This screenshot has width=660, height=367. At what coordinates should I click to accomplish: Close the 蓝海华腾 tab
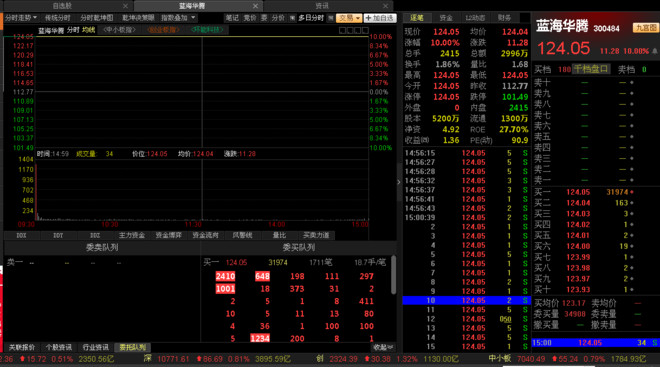(x=255, y=6)
